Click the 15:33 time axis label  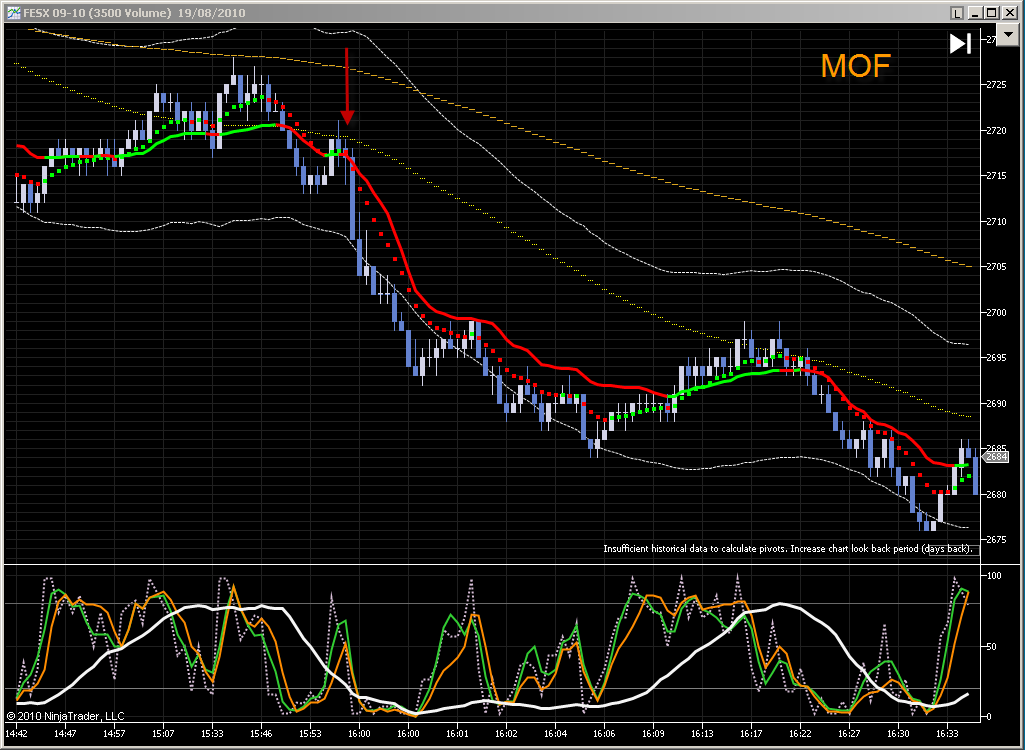[x=212, y=734]
